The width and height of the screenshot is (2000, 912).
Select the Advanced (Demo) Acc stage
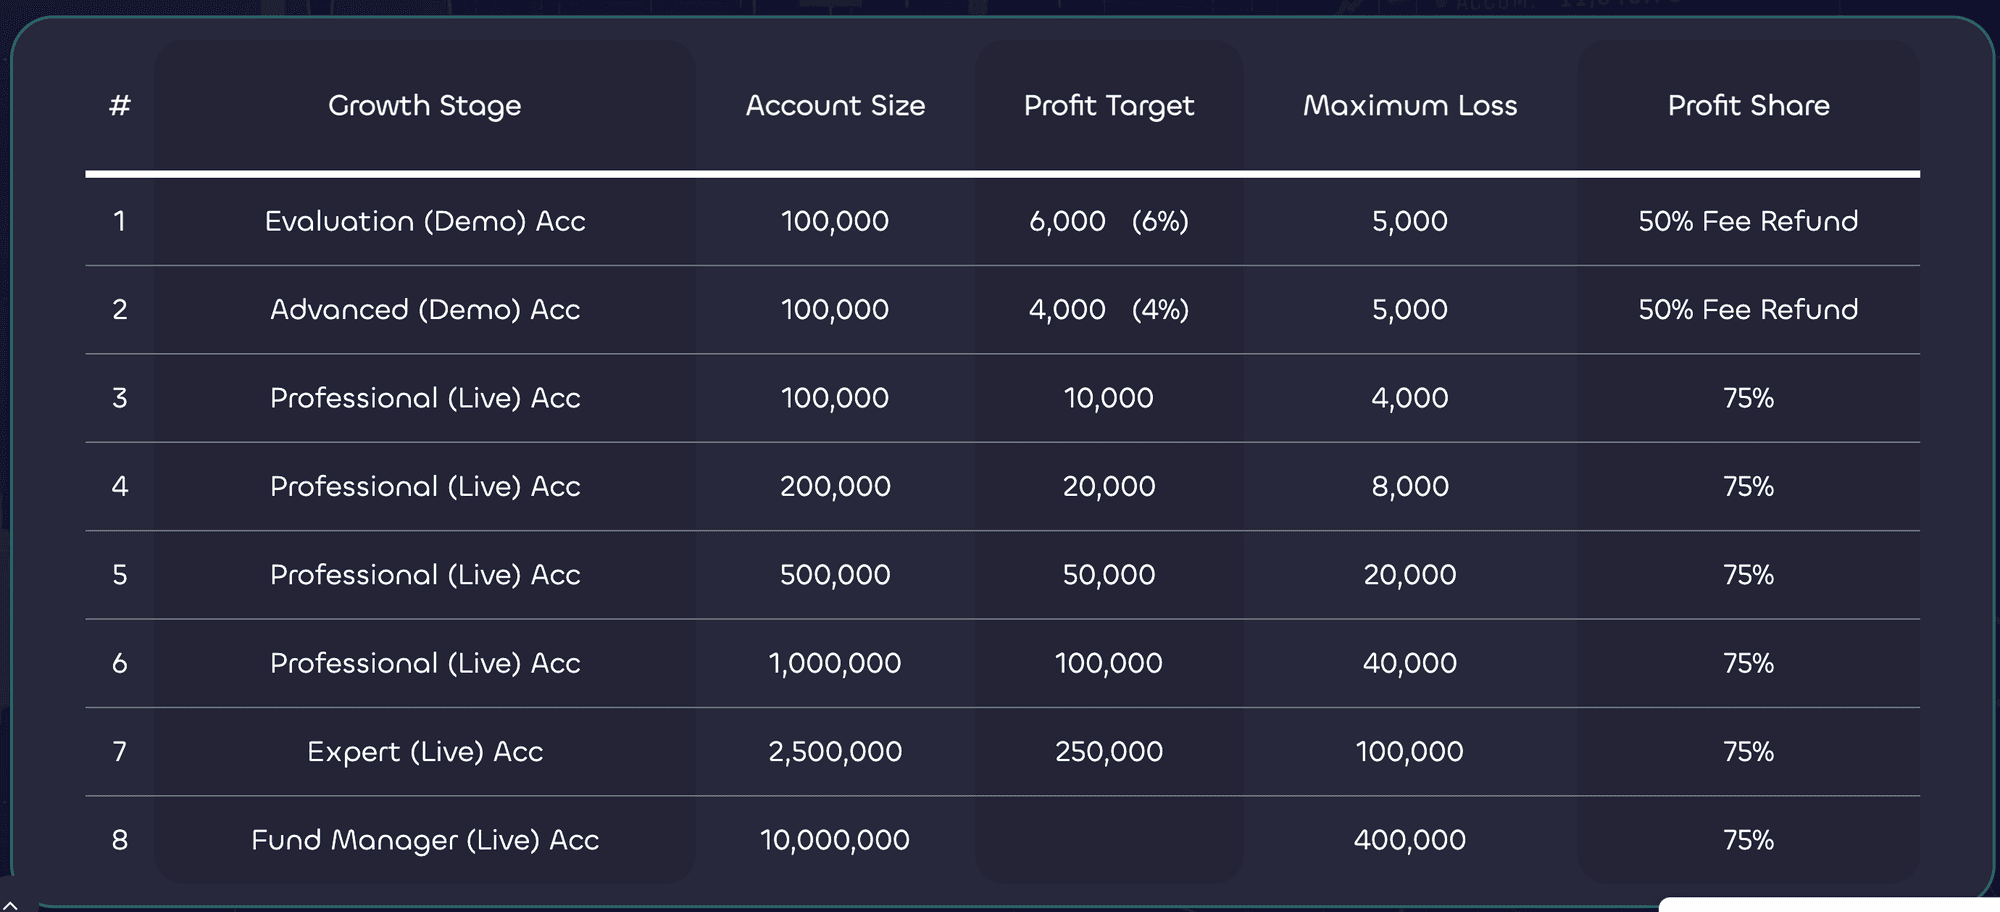point(424,310)
